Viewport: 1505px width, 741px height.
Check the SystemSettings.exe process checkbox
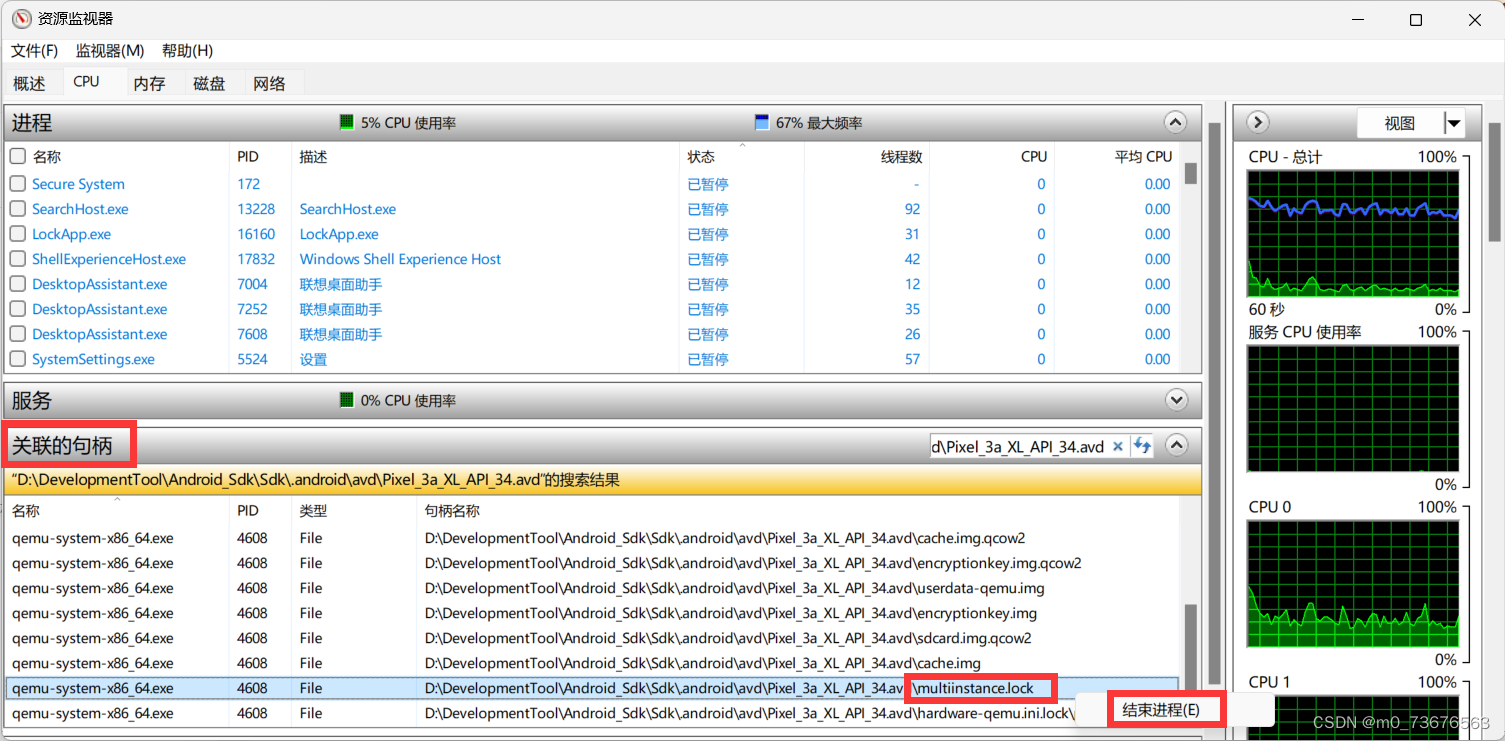point(17,359)
